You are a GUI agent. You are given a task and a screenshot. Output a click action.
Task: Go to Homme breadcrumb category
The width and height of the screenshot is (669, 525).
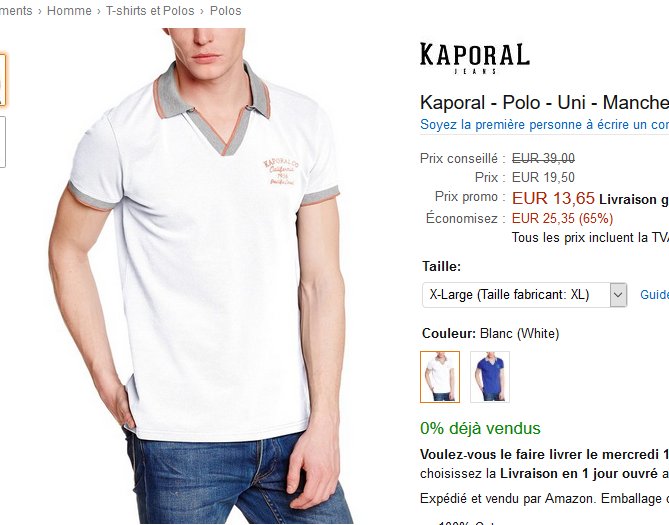[x=69, y=11]
